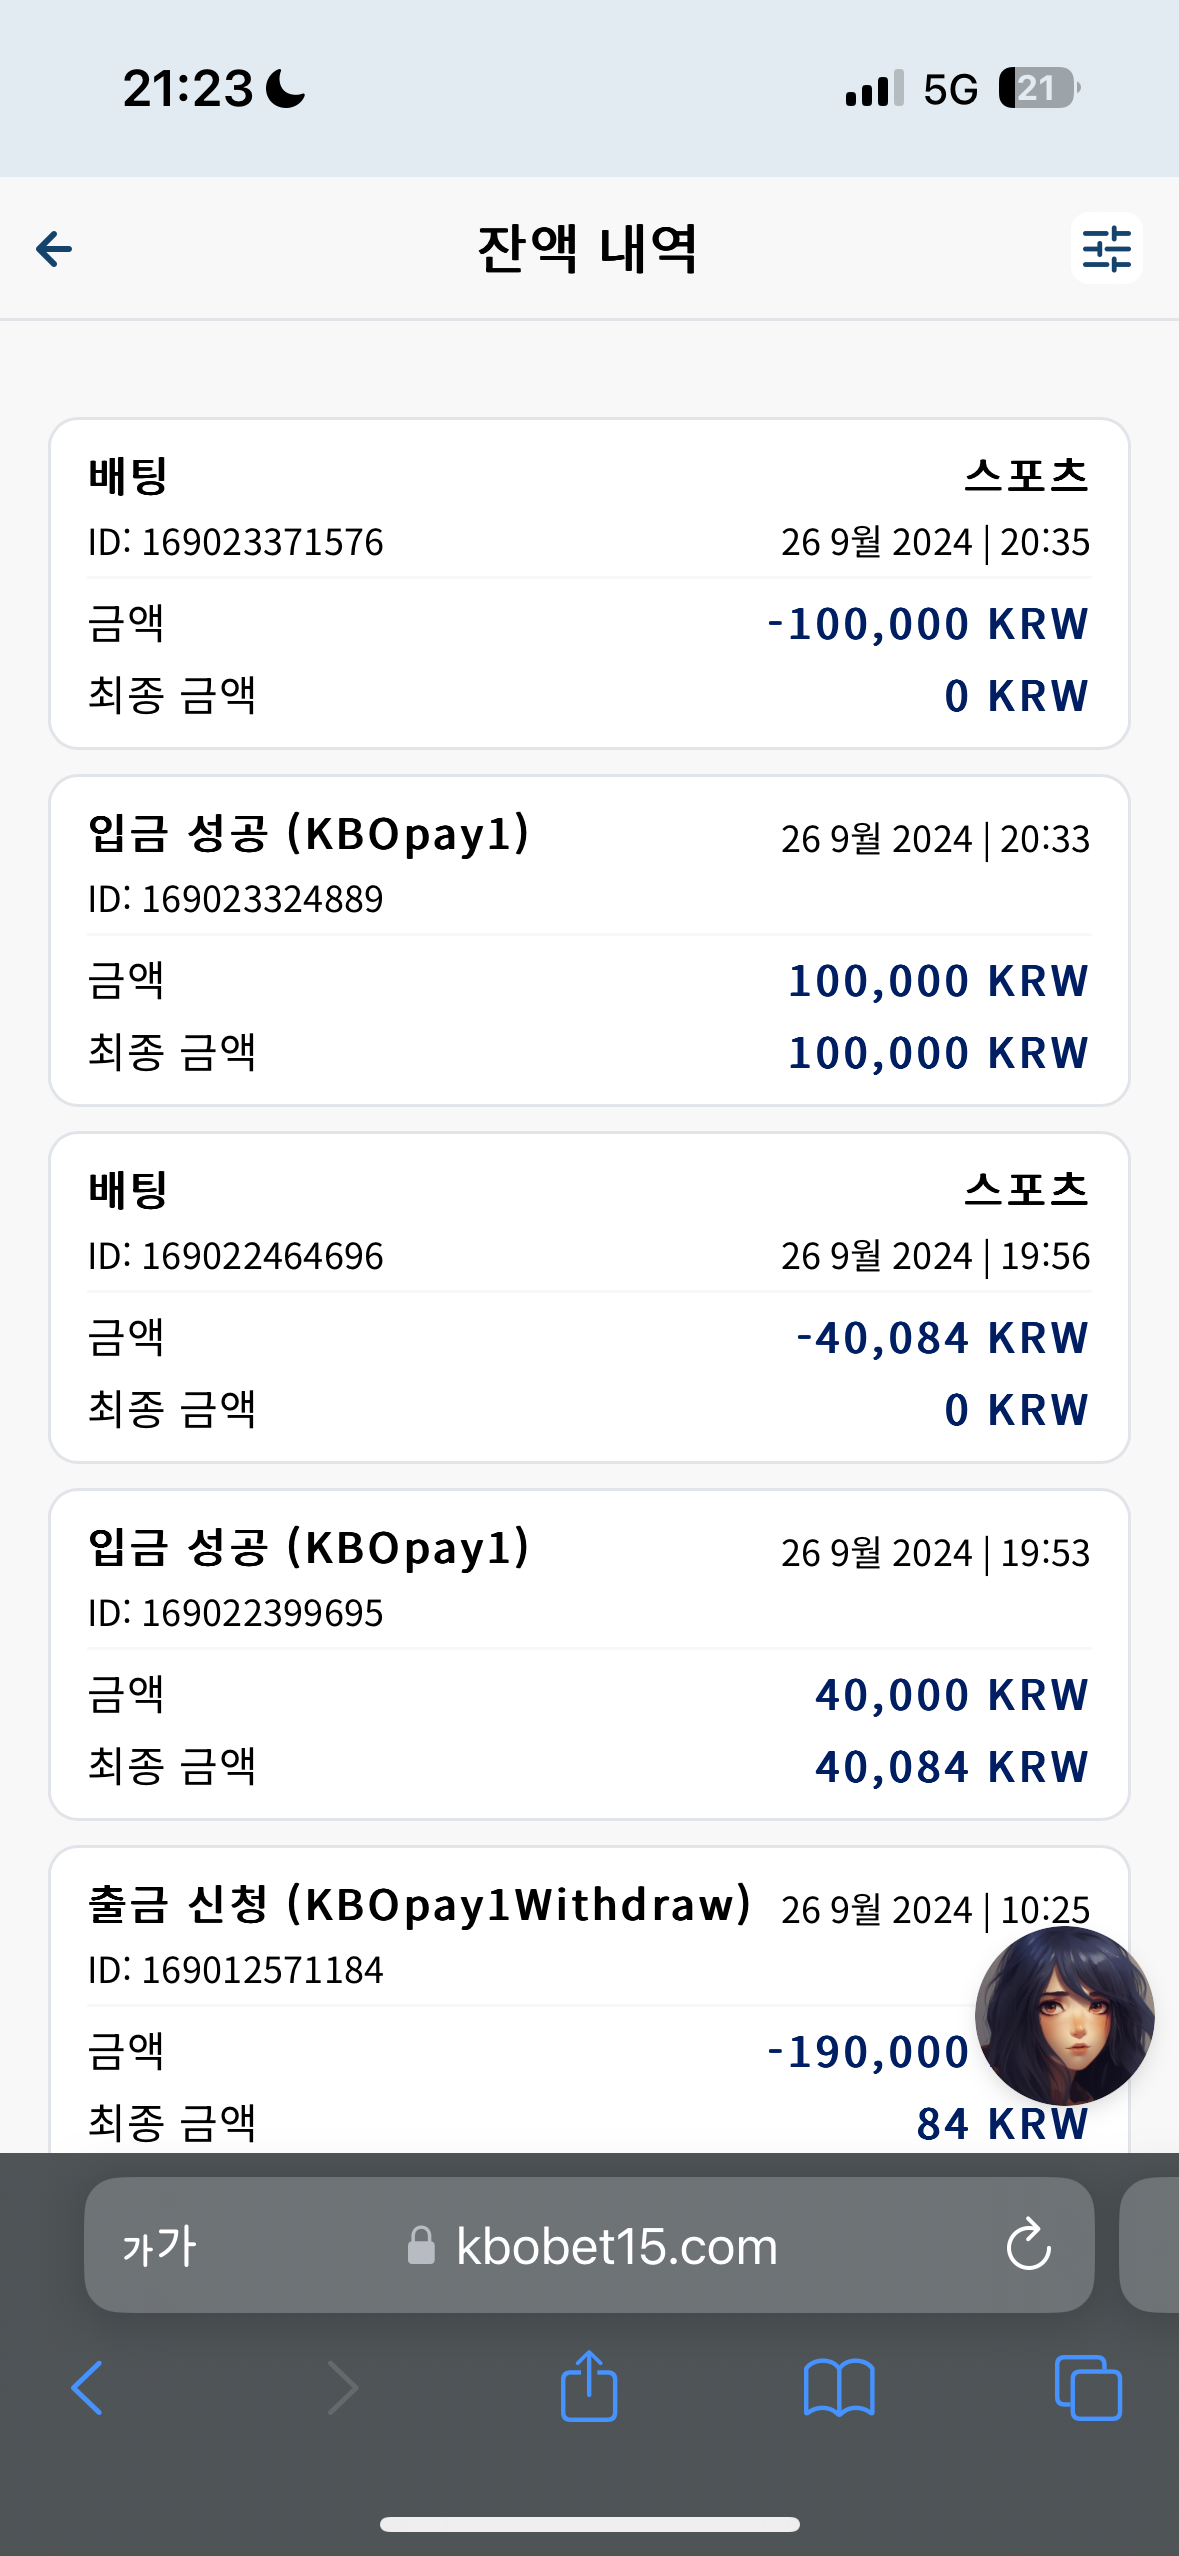Open the Safari bookmarks book icon

point(839,2388)
